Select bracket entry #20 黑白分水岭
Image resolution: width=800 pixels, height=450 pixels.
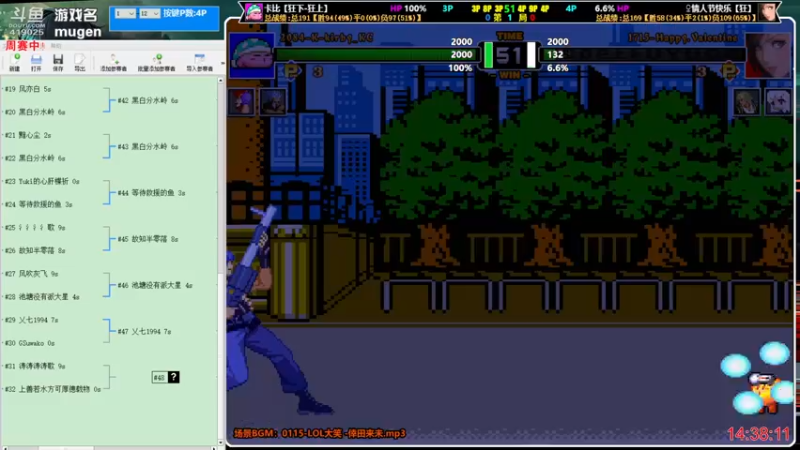[x=35, y=112]
